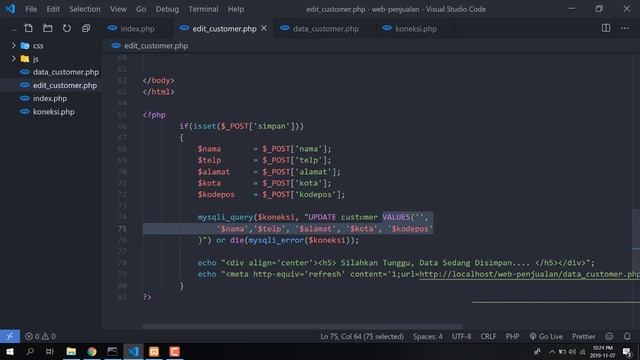Open Google Chrome from taskbar

[x=92, y=351]
